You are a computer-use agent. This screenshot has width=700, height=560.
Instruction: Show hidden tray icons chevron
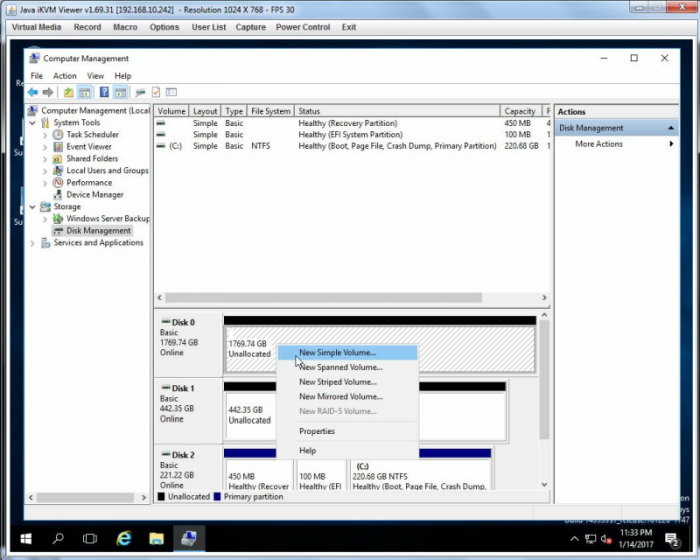(575, 539)
